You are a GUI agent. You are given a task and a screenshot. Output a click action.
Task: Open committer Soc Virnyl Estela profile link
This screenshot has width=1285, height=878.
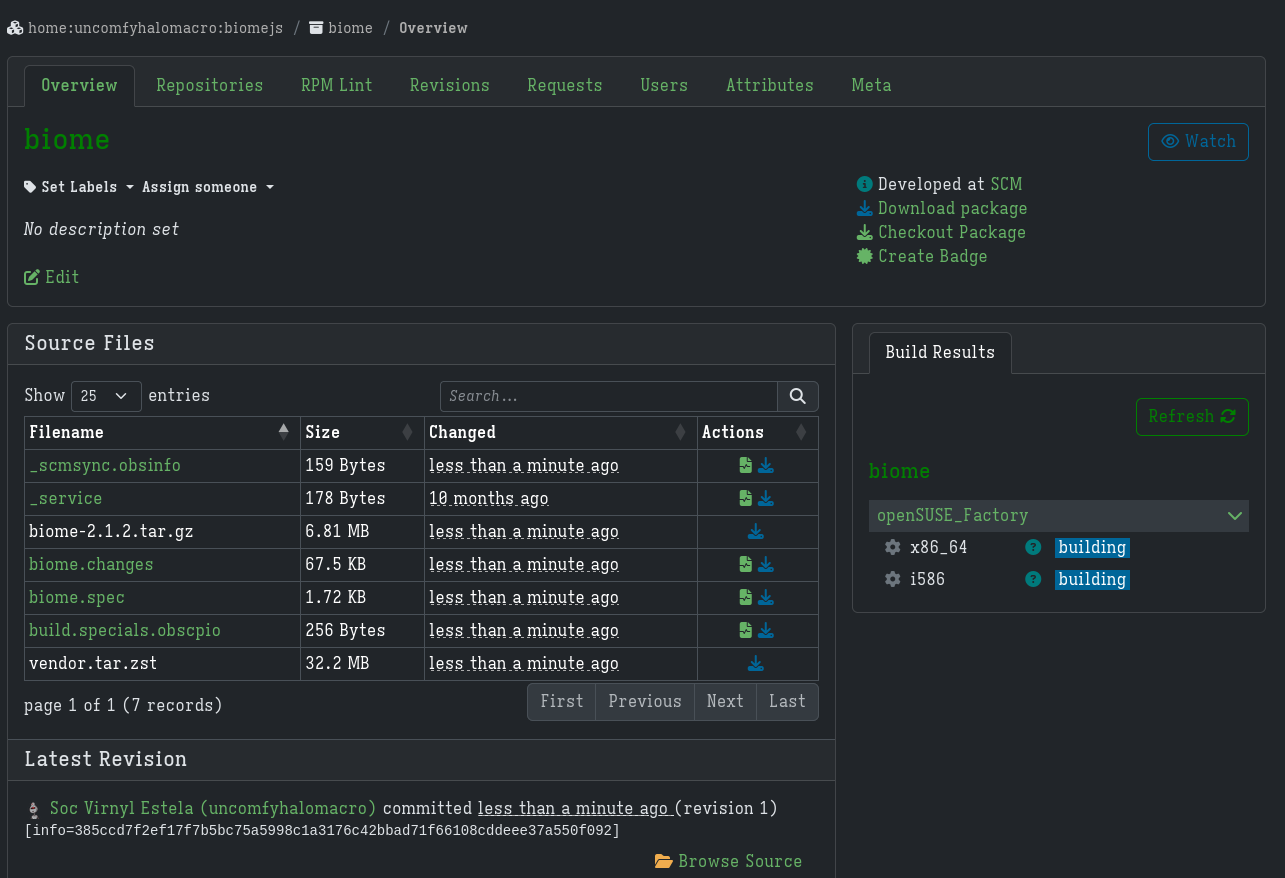coord(213,808)
